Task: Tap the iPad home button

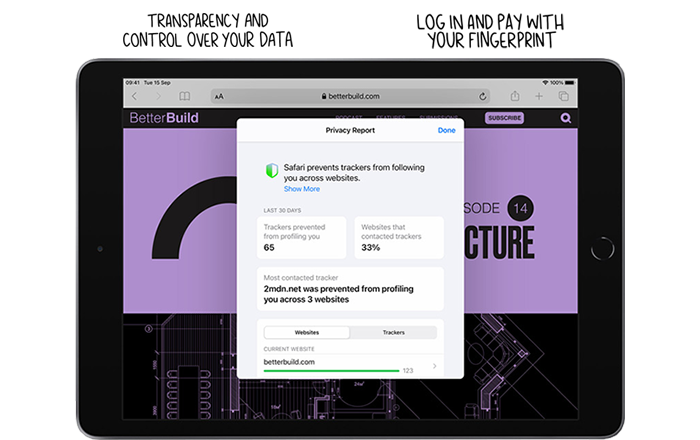Action: tap(602, 249)
